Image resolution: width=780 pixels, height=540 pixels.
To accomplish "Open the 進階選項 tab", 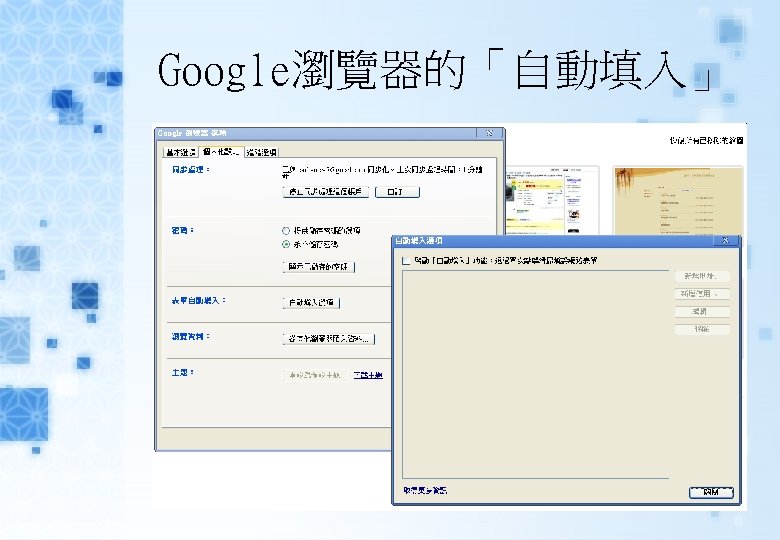I will click(262, 152).
